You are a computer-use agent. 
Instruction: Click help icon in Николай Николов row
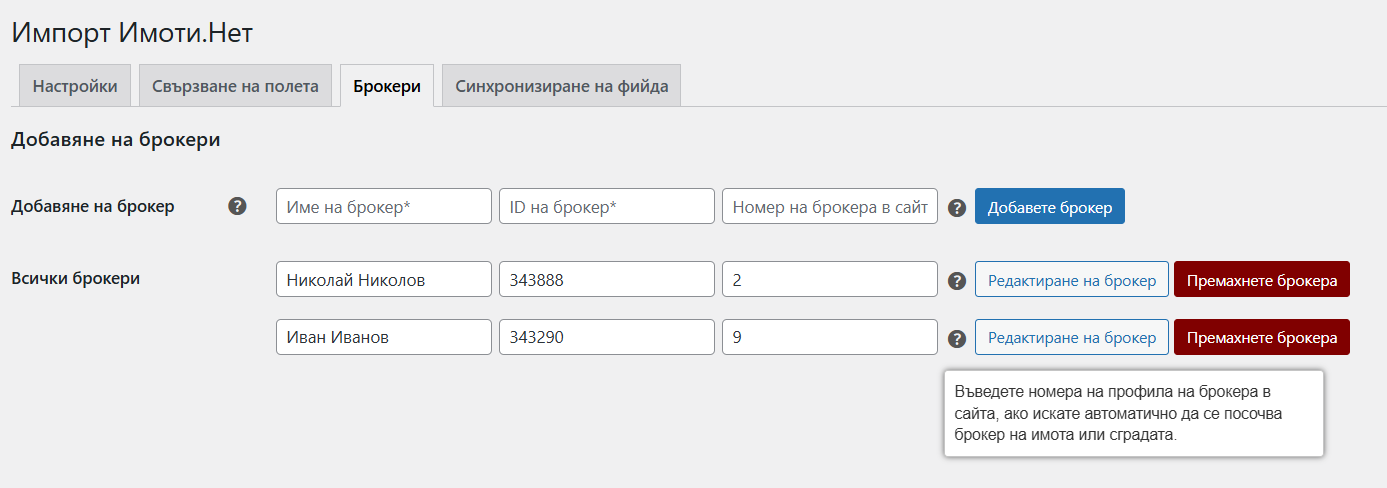(x=957, y=281)
